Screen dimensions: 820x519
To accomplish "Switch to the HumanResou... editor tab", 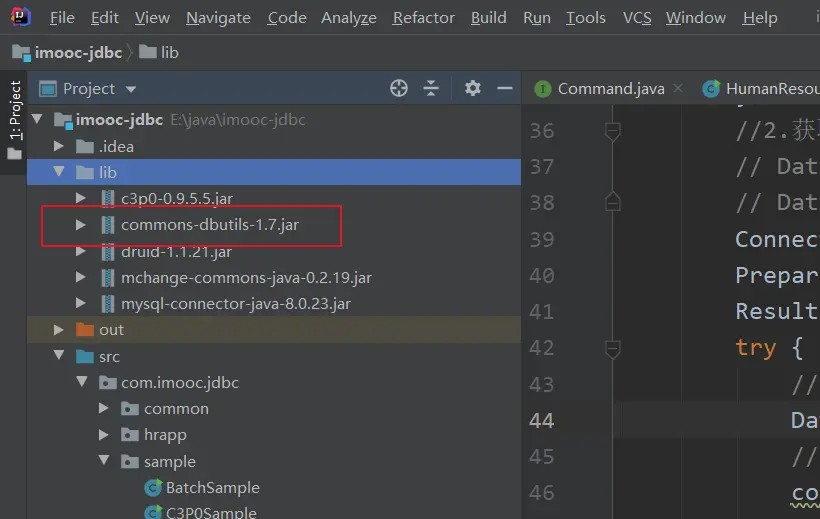I will (761, 89).
